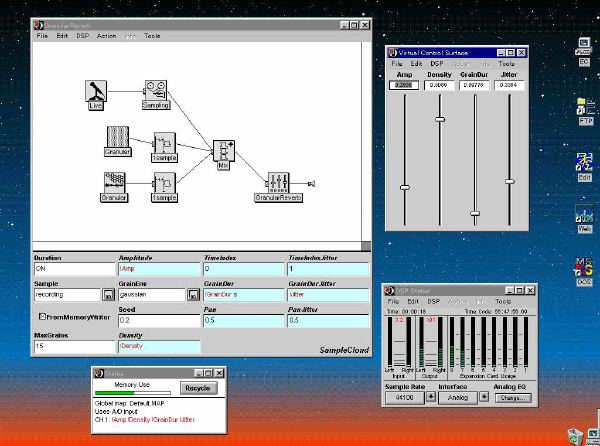Click the disk icon beside Sample field
This screenshot has width=600, height=446.
[x=108, y=295]
